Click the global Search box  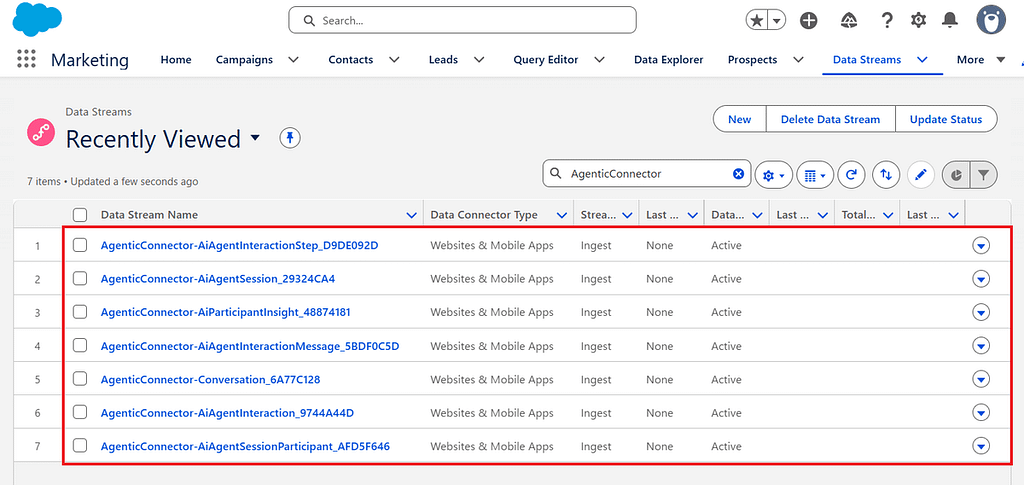[x=462, y=20]
